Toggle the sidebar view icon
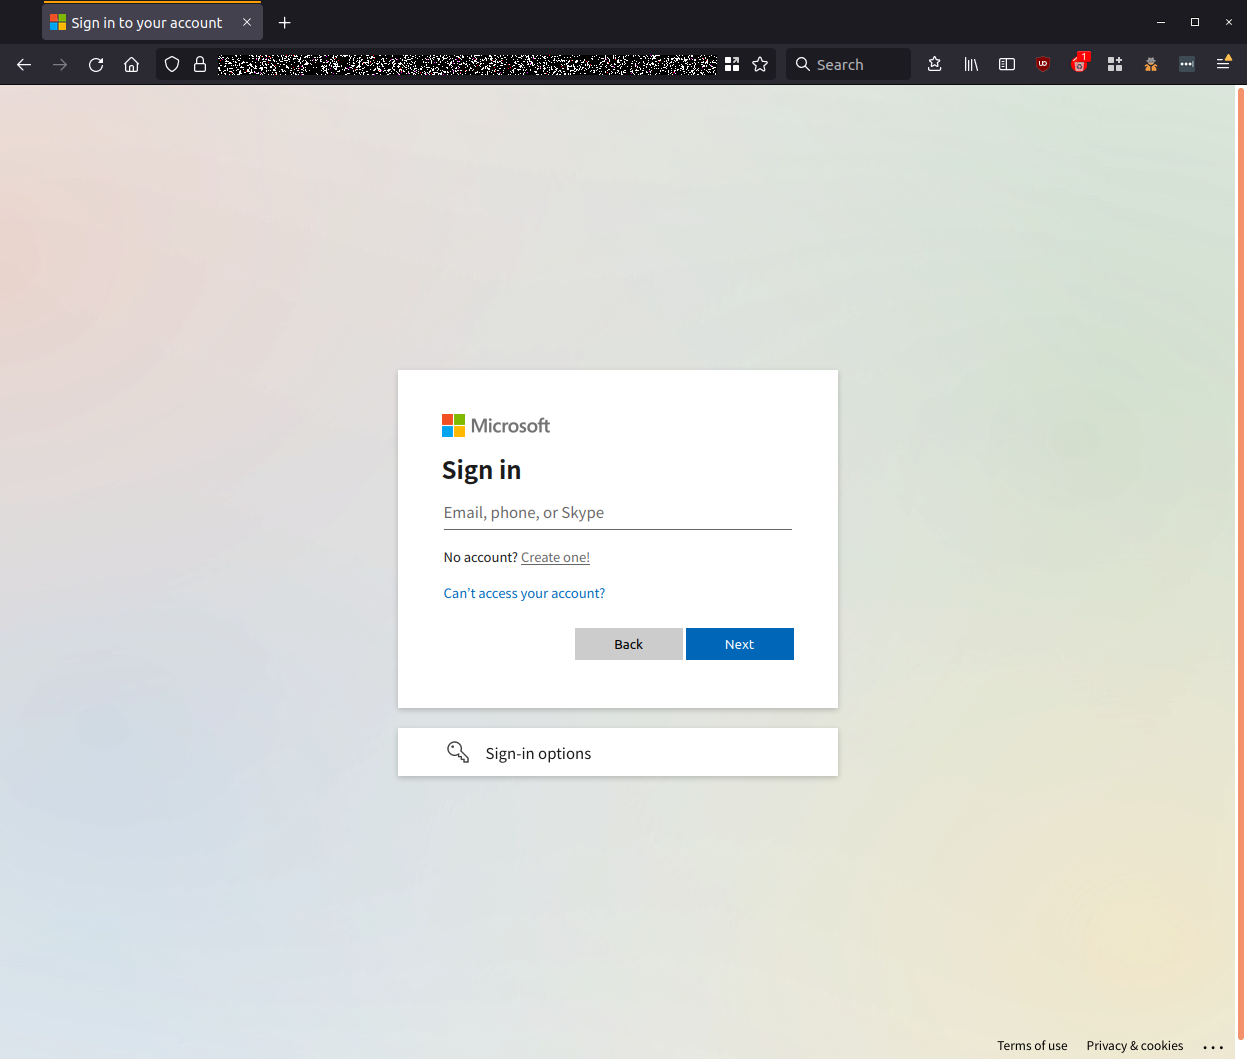 (x=1006, y=63)
